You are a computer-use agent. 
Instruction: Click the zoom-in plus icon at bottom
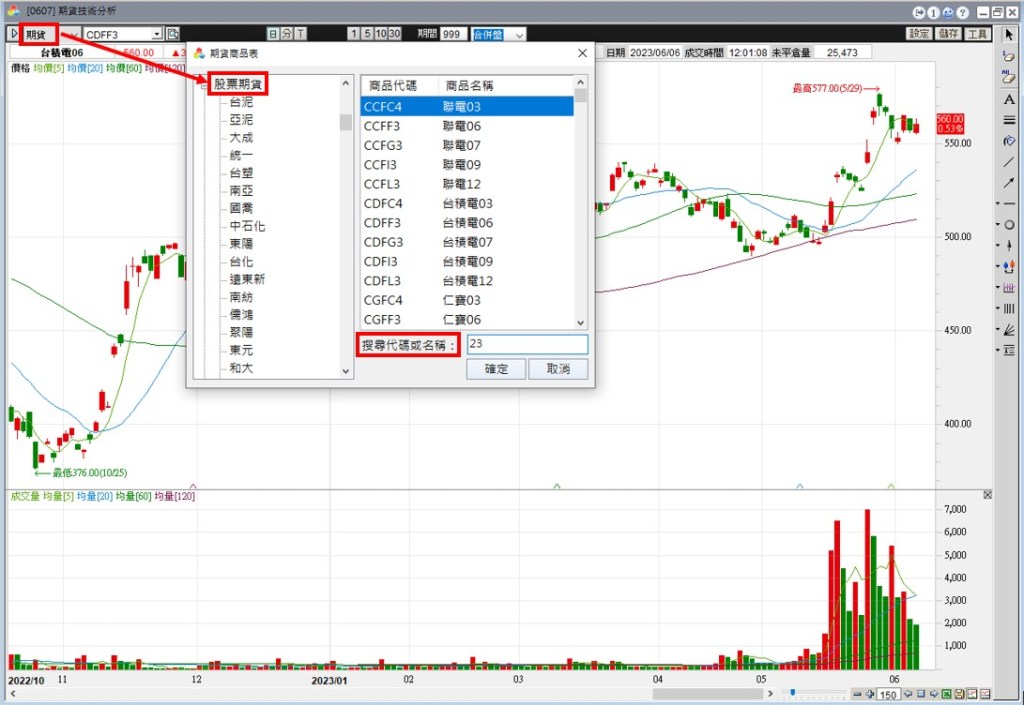[x=871, y=694]
